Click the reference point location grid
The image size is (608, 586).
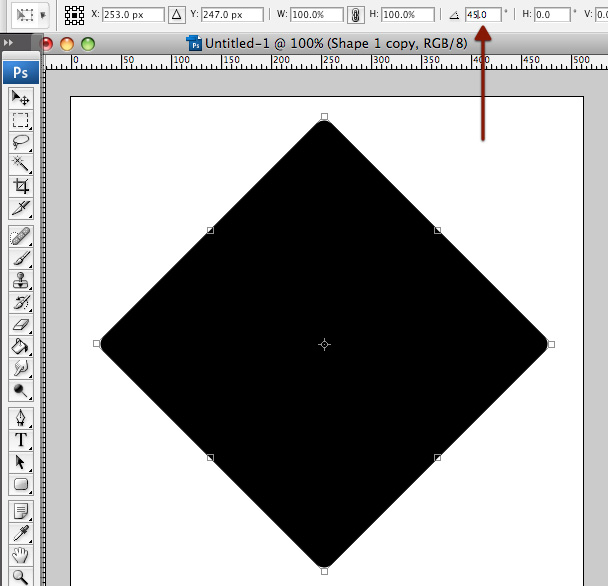click(74, 15)
